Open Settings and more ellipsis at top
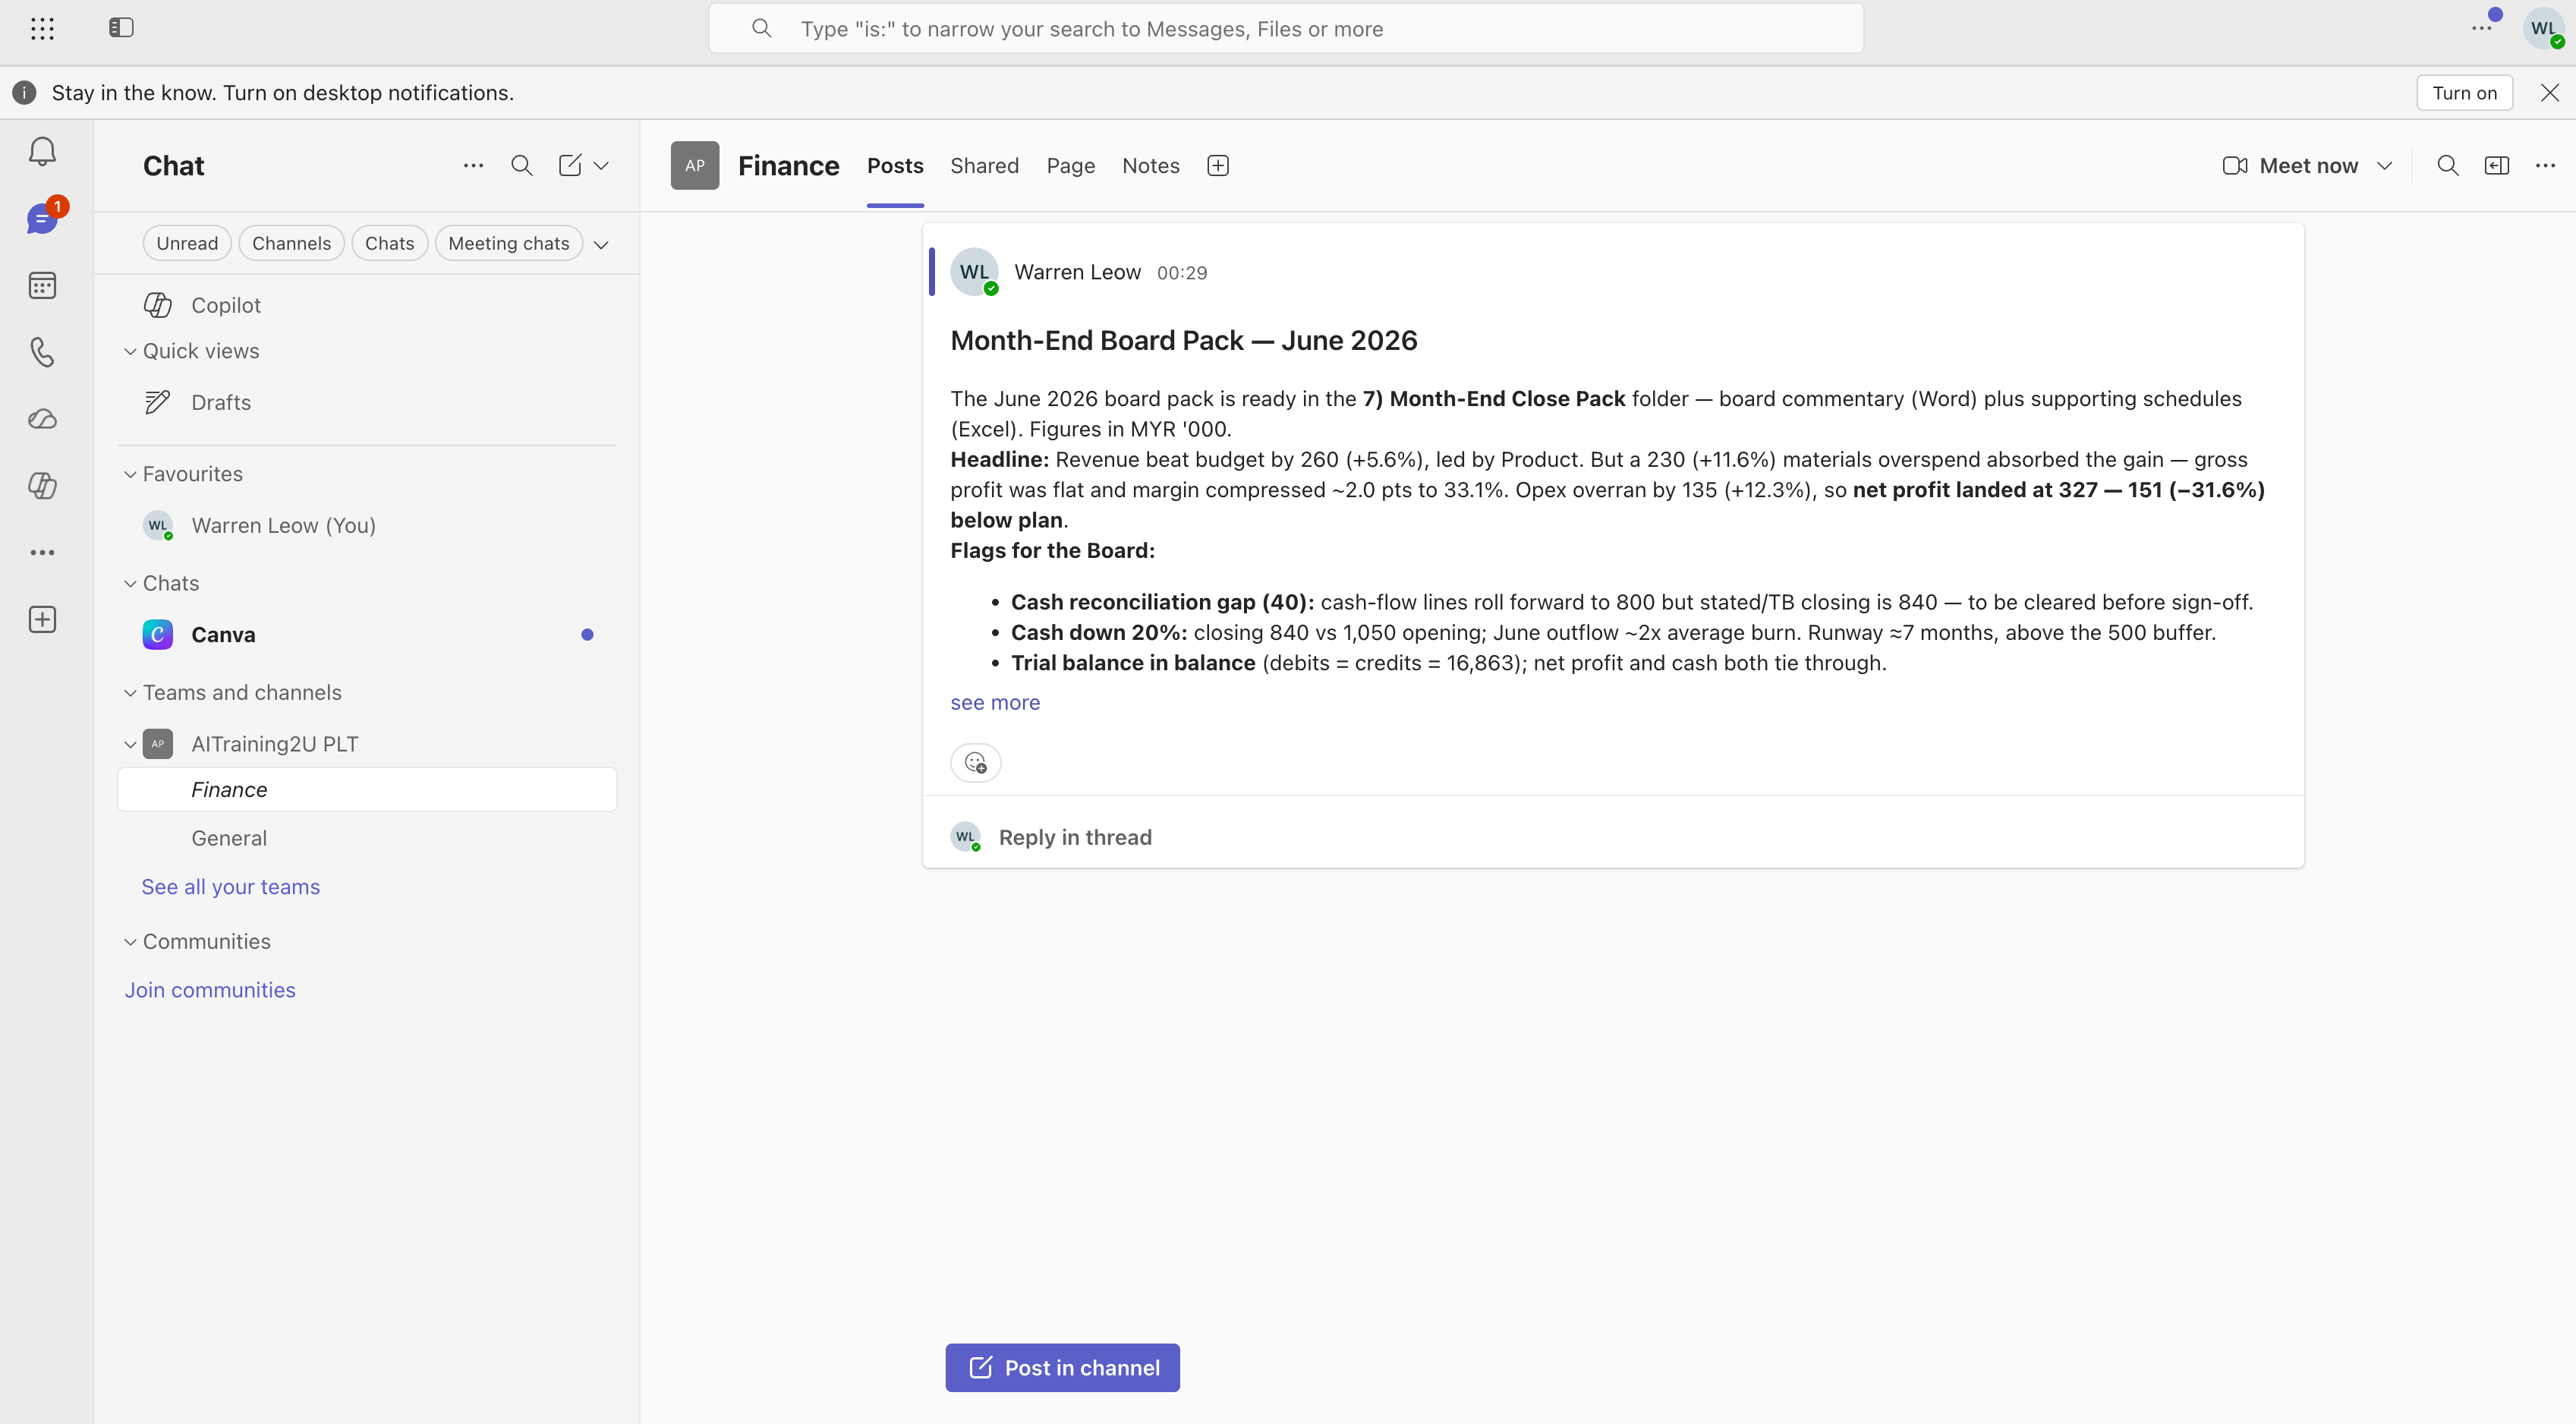The width and height of the screenshot is (2576, 1424). click(x=2481, y=28)
